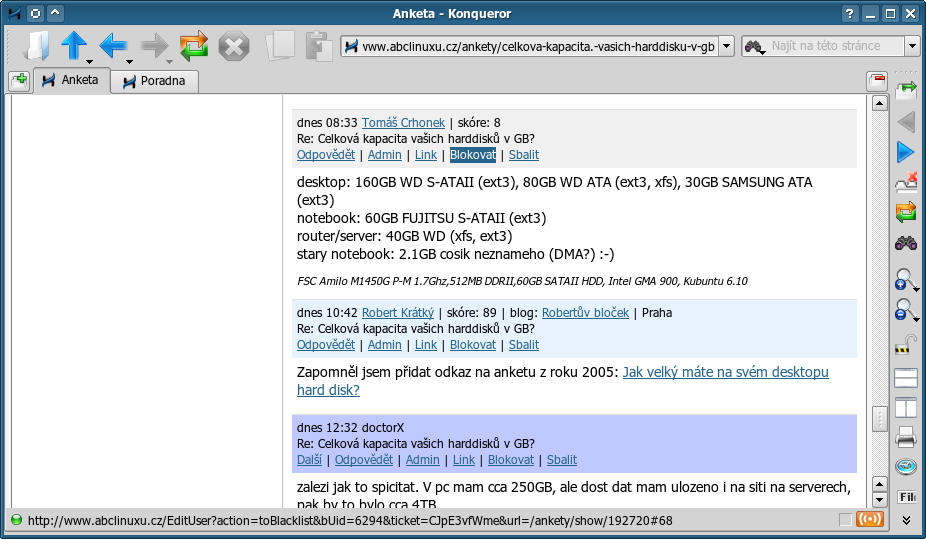Image resolution: width=926 pixels, height=539 pixels.
Task: Expand the search field dropdown arrow
Action: point(912,46)
